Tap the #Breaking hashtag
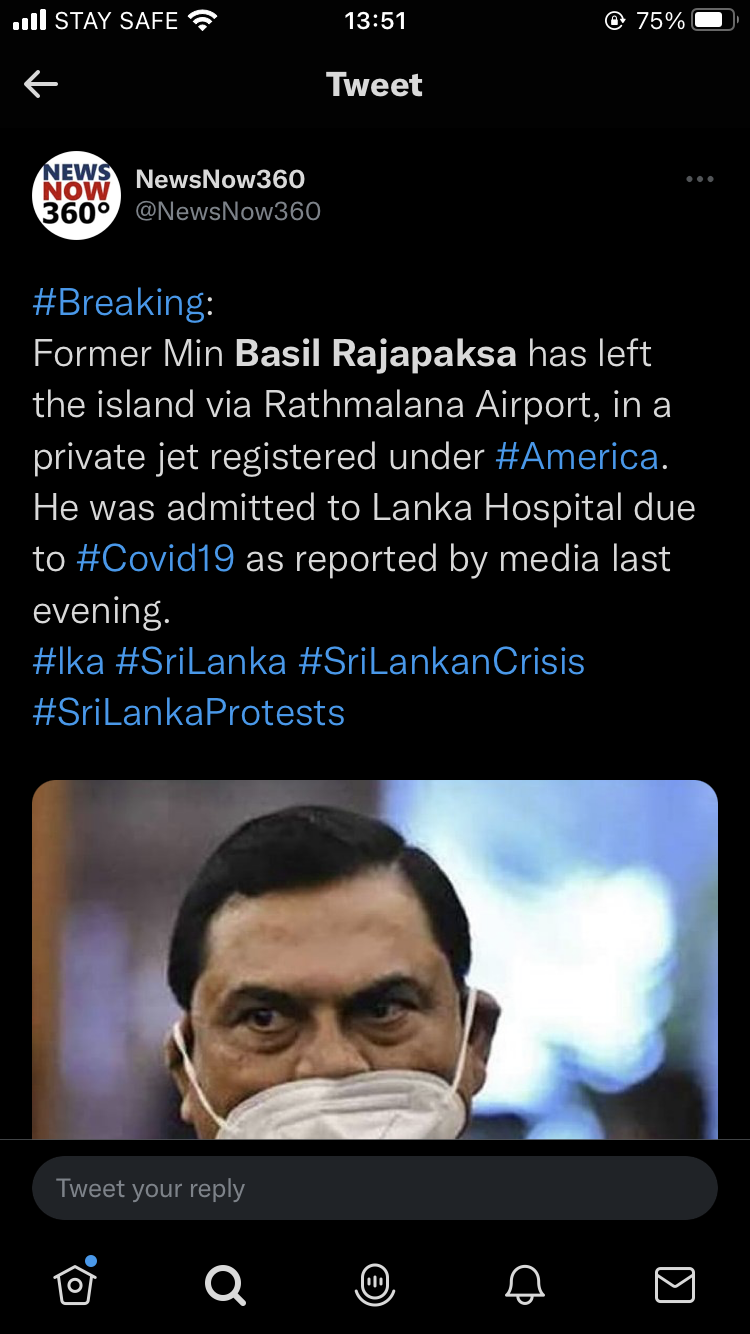 coord(119,302)
